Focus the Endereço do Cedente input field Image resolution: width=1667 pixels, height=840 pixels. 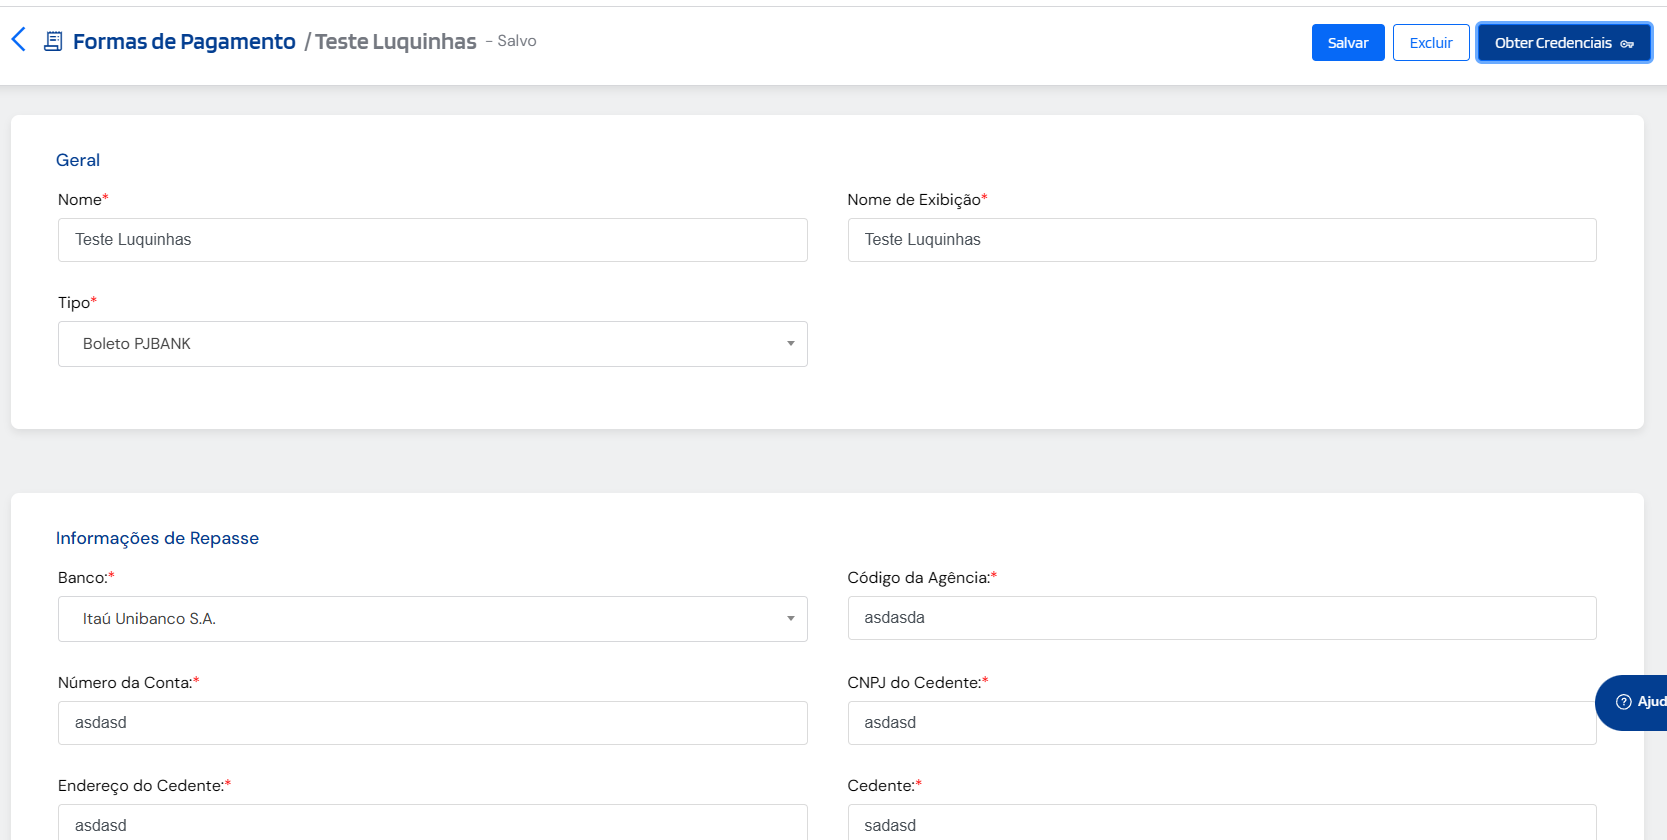[432, 823]
